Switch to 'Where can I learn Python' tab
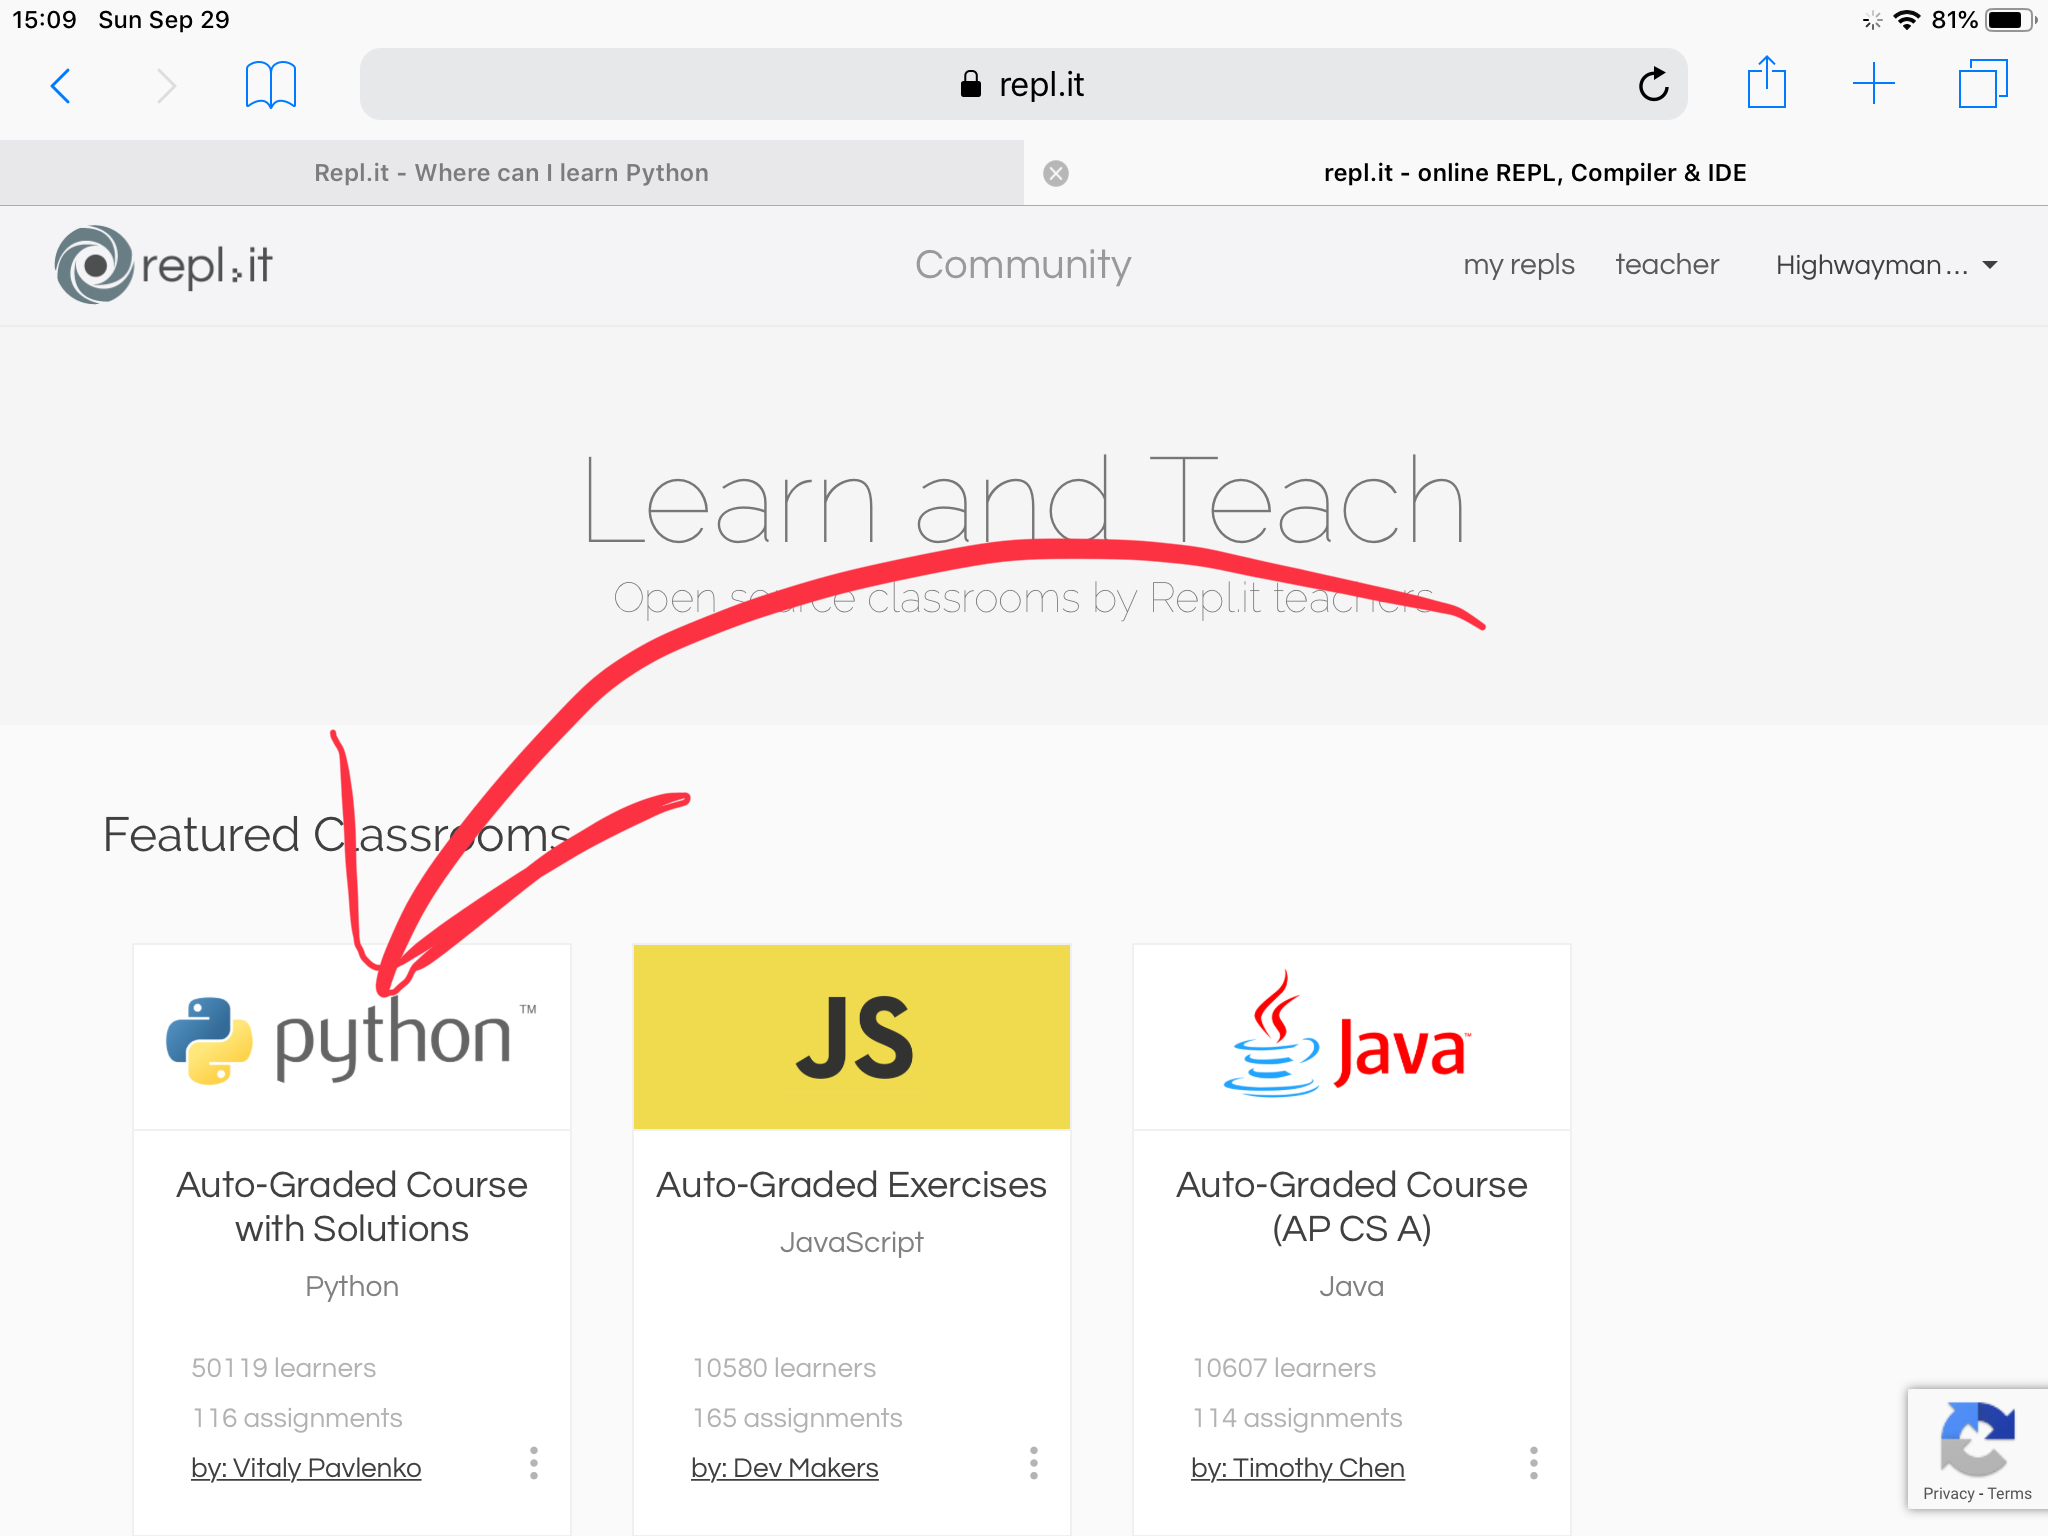Screen dimensions: 2048x1536 511,173
